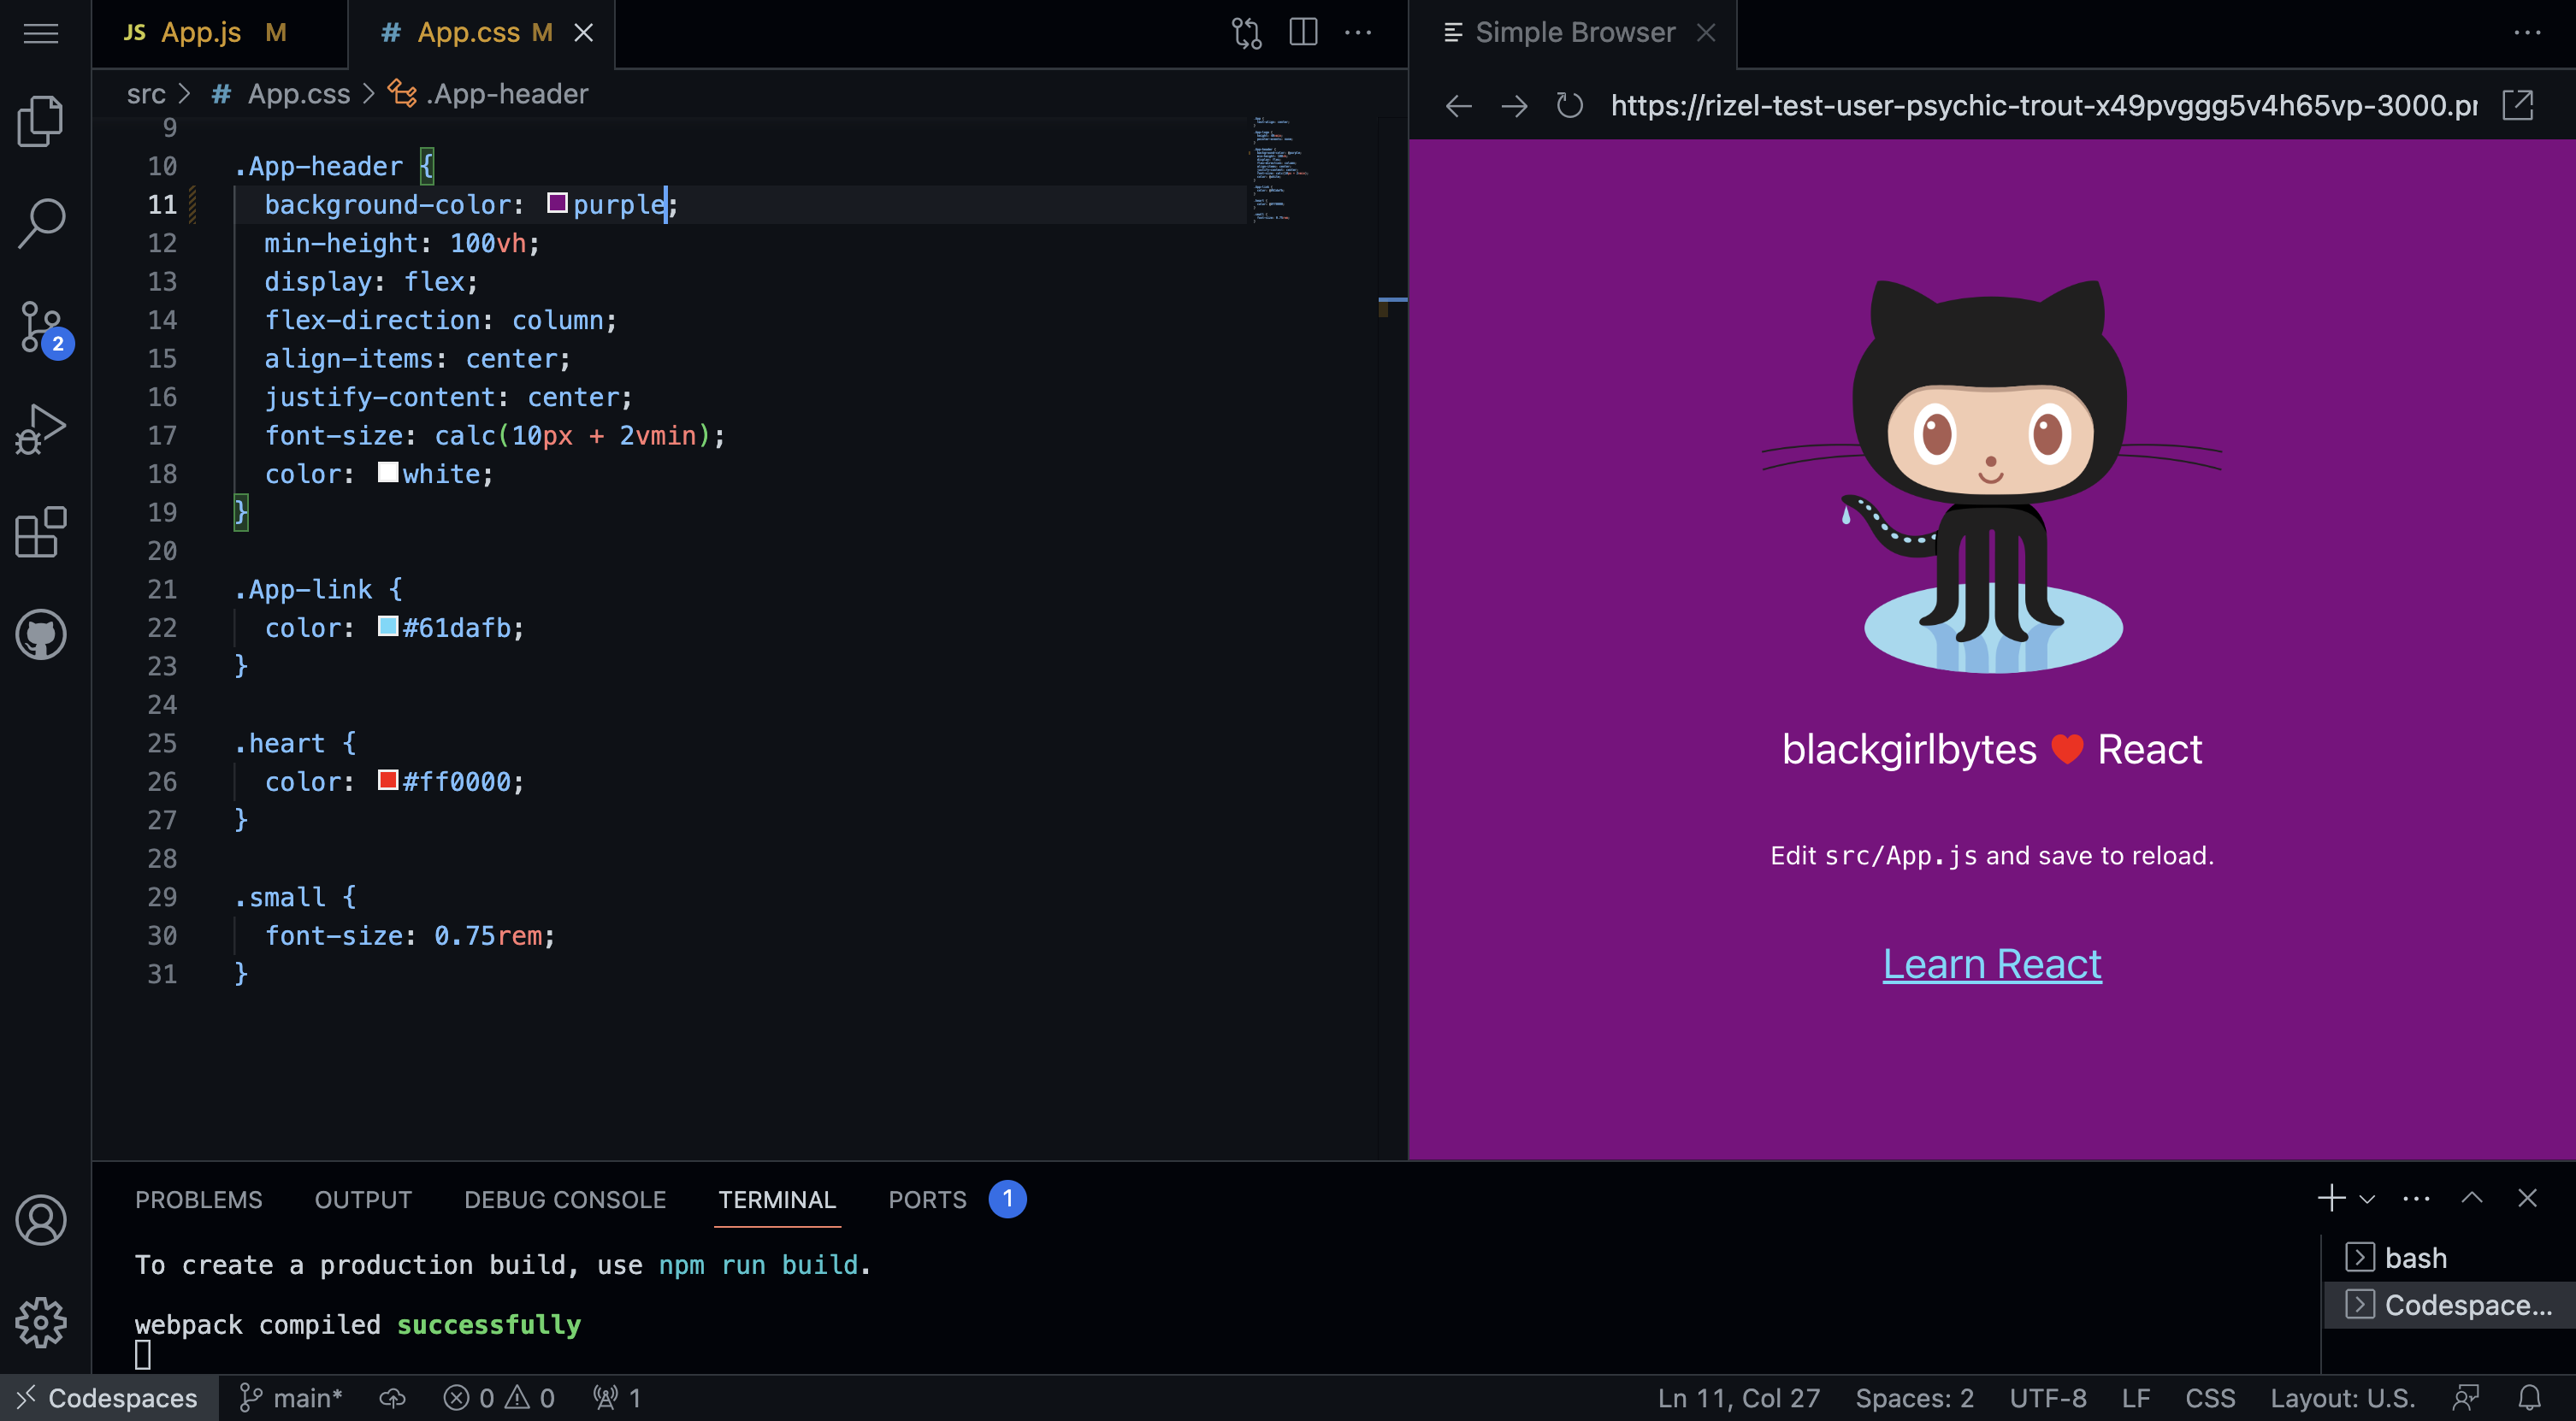Open the page in external browser
Viewport: 2576px width, 1421px height.
[2517, 105]
